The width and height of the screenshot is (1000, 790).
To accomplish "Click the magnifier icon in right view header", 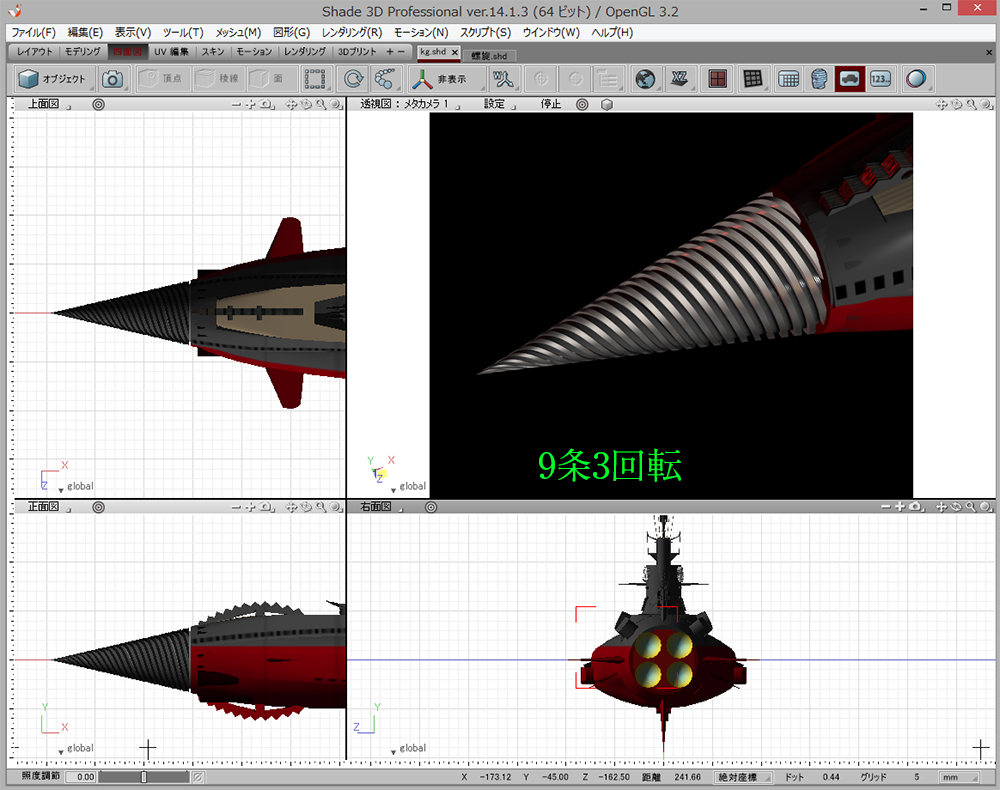I will [971, 507].
